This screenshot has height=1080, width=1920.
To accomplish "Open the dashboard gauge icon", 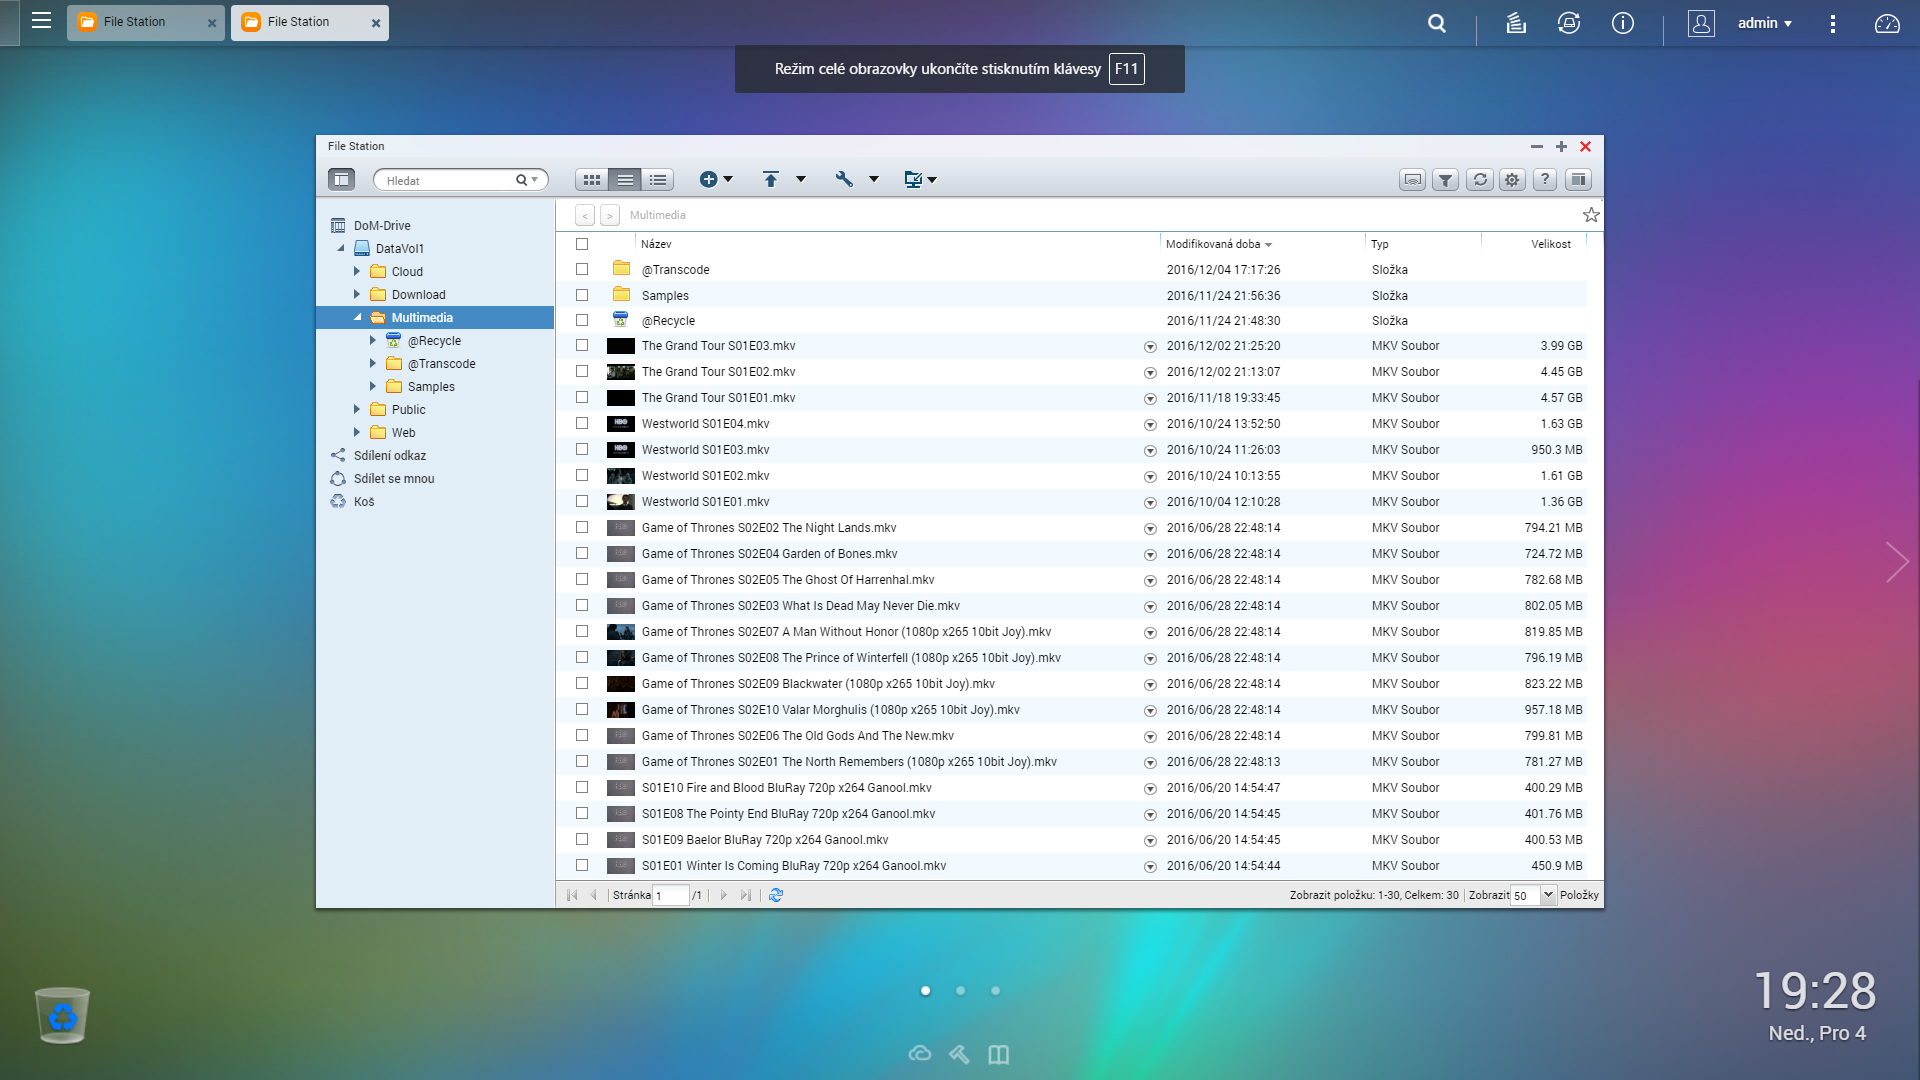I will click(x=1886, y=23).
